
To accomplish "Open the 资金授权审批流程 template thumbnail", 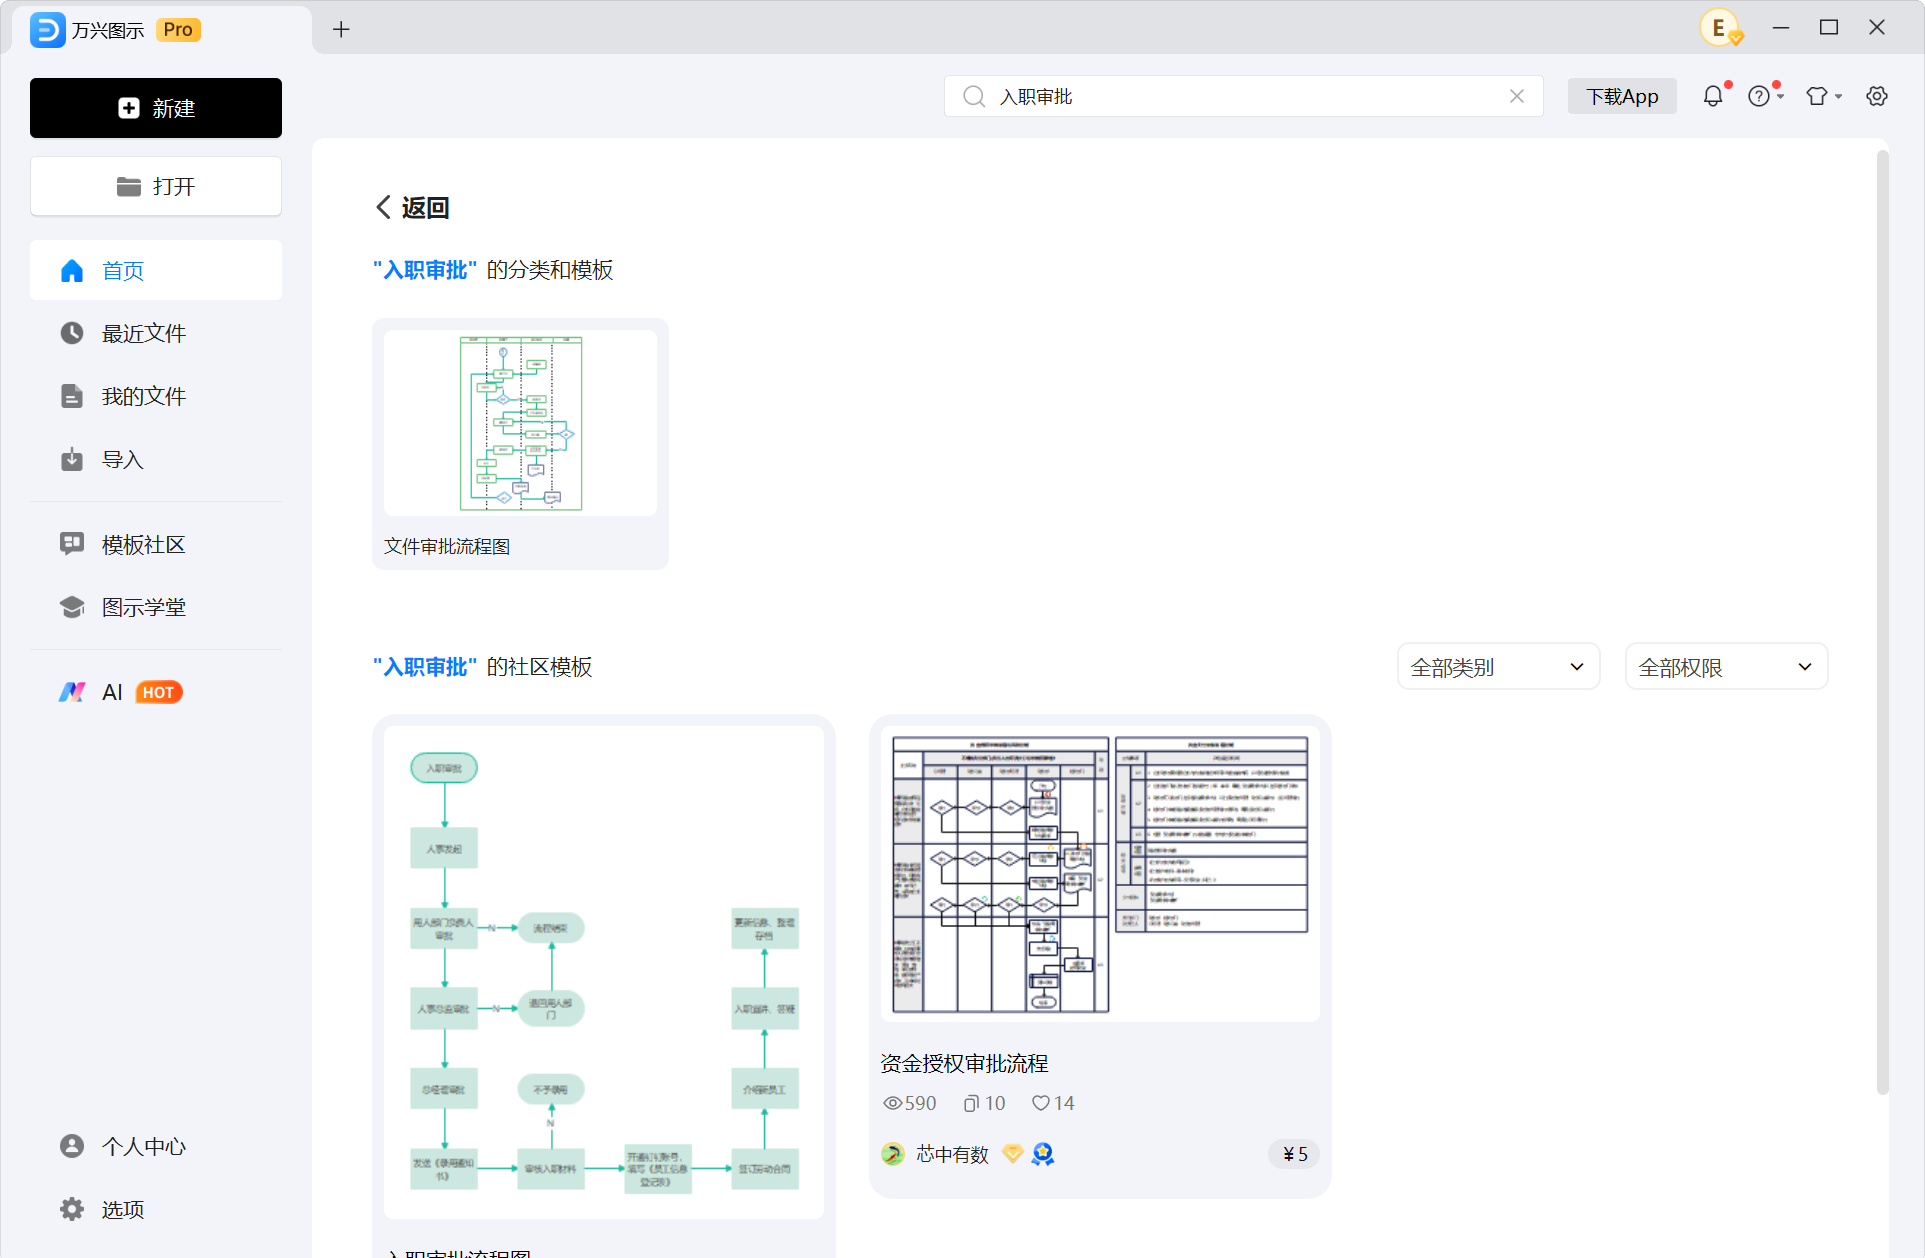I will [x=1100, y=873].
